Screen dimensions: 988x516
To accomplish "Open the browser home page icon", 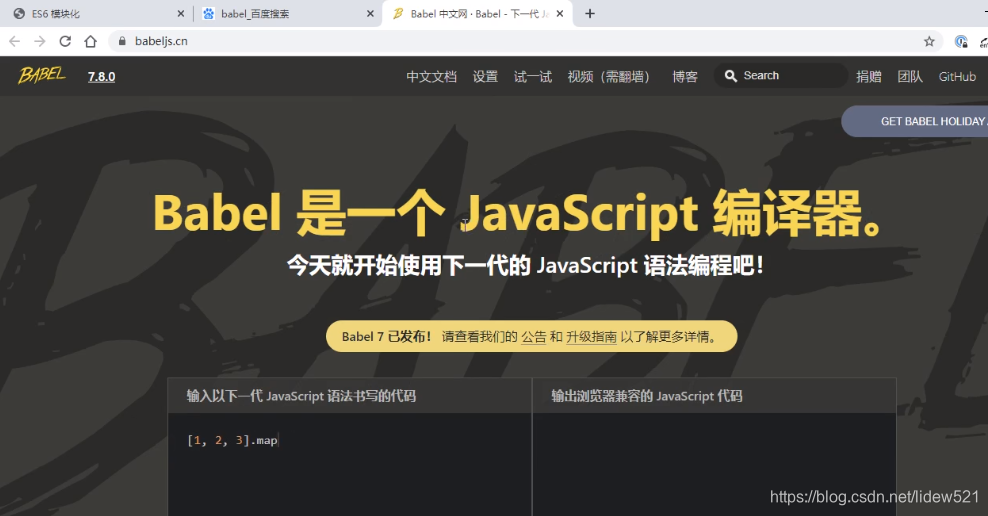I will click(91, 41).
